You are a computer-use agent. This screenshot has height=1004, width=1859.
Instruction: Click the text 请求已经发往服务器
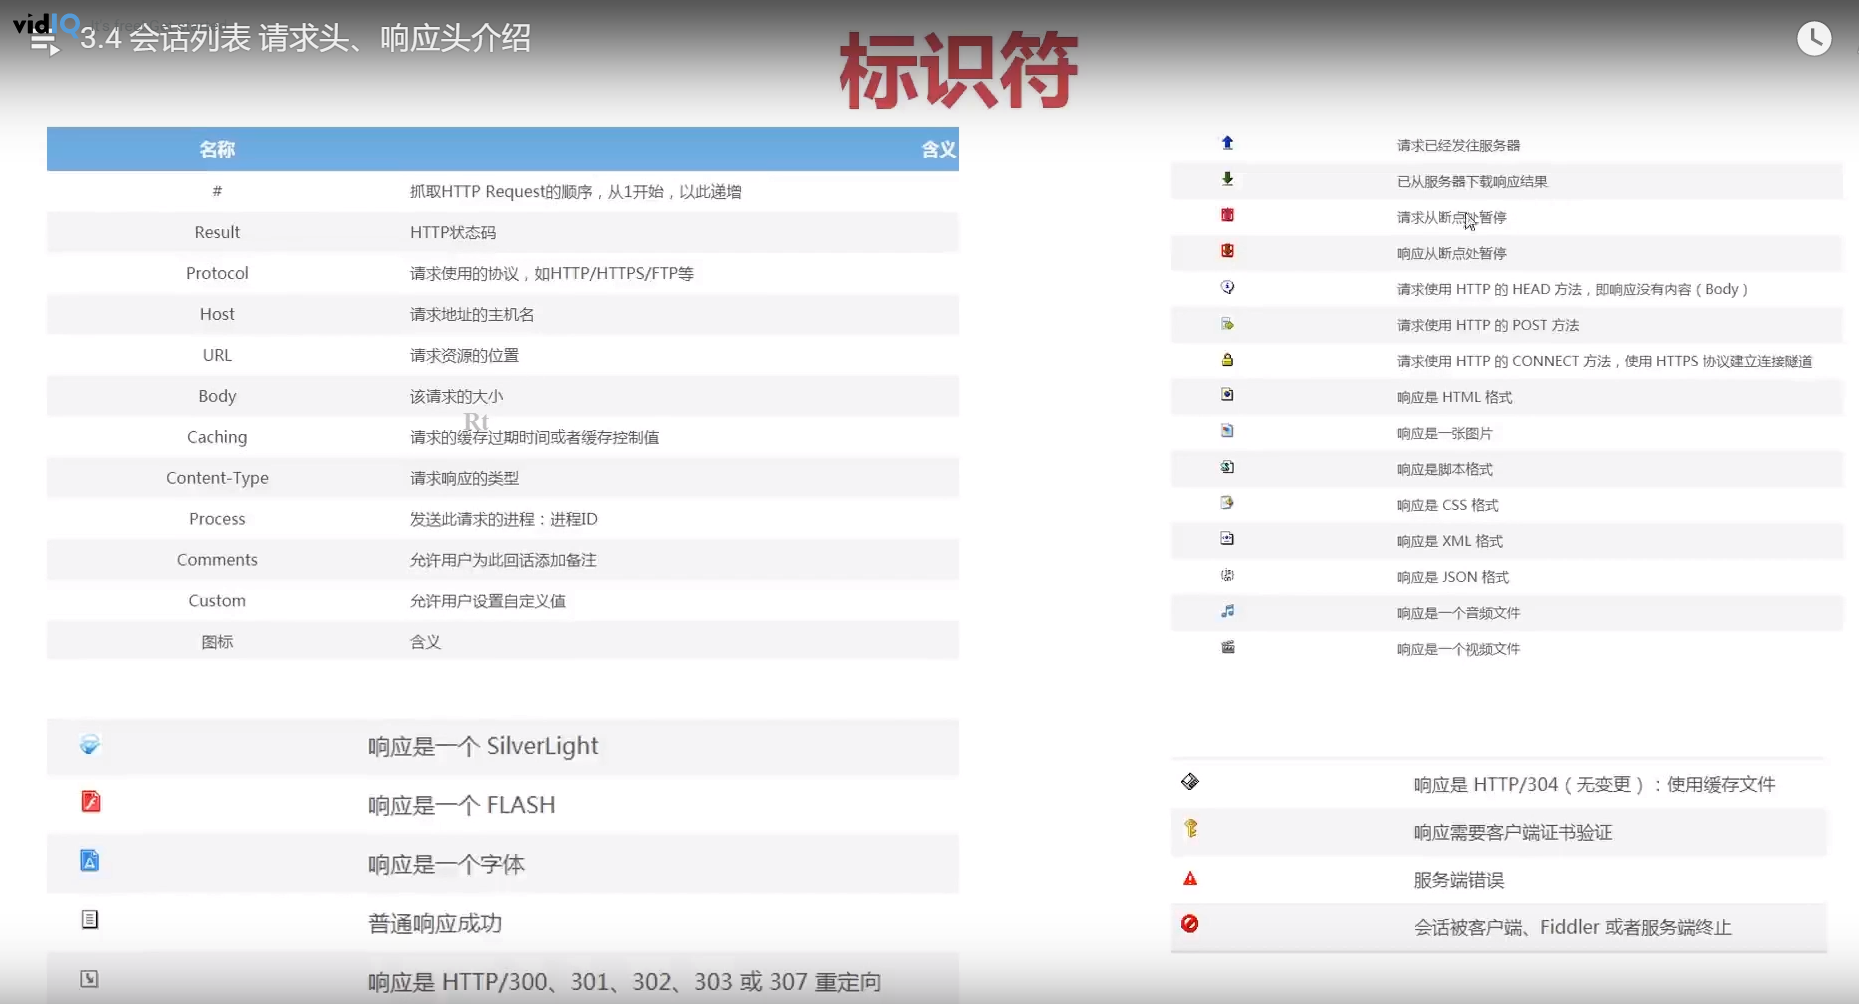click(1458, 145)
